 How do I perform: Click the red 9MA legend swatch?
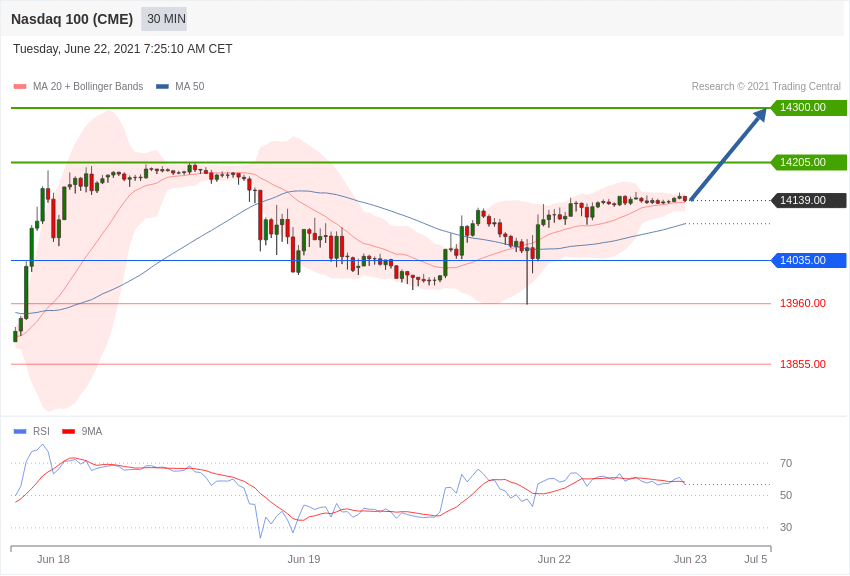coord(69,431)
